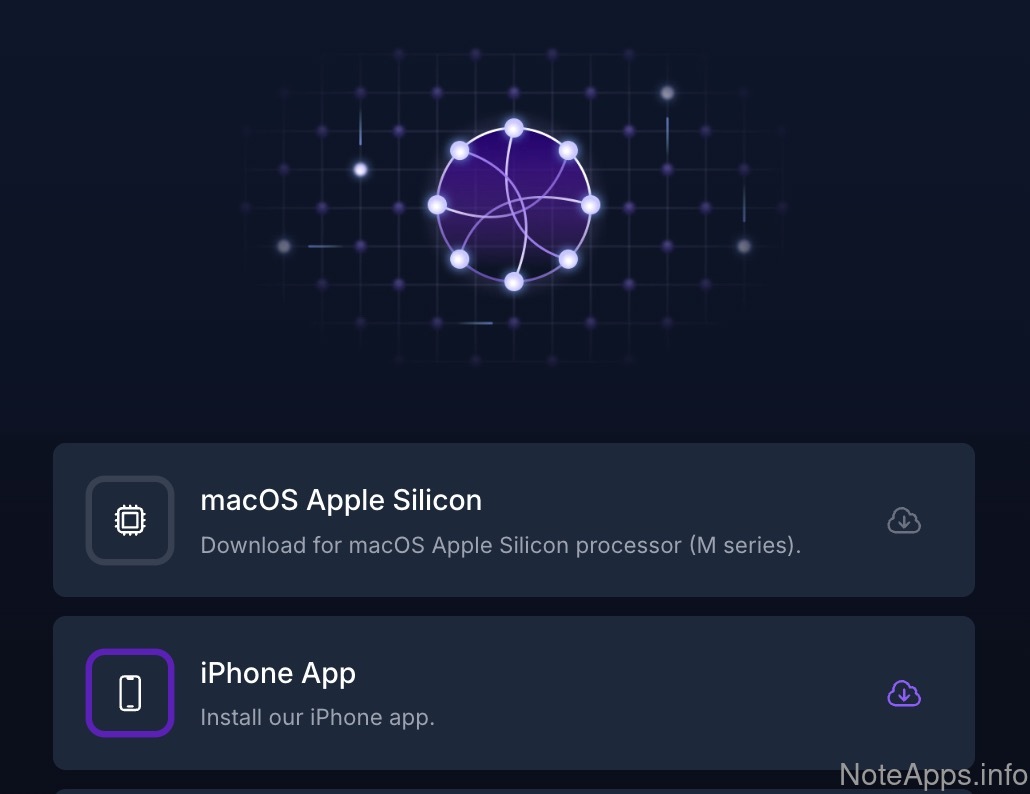Download macOS Apple Silicon via cloud icon
This screenshot has height=794, width=1030.
tap(904, 520)
